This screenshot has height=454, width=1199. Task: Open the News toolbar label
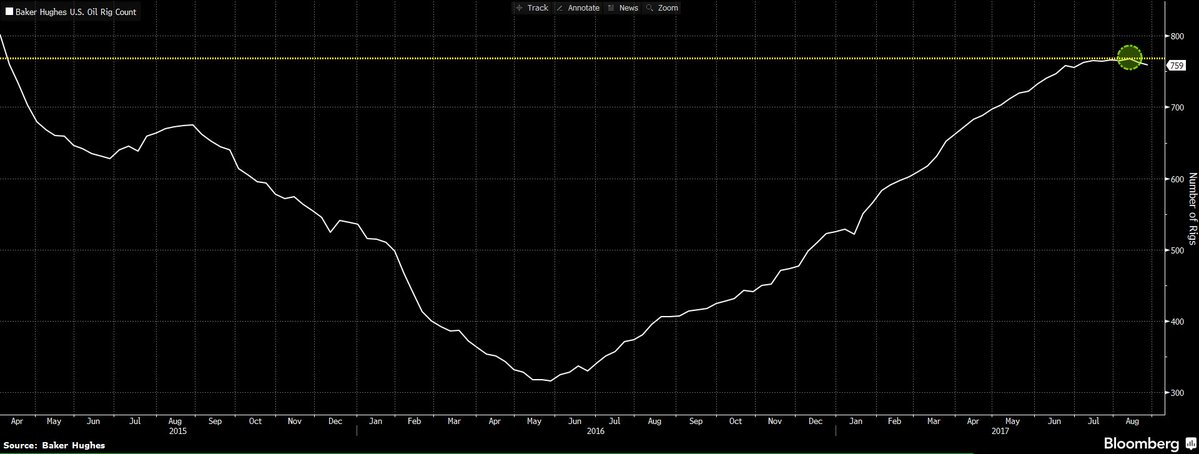point(628,8)
